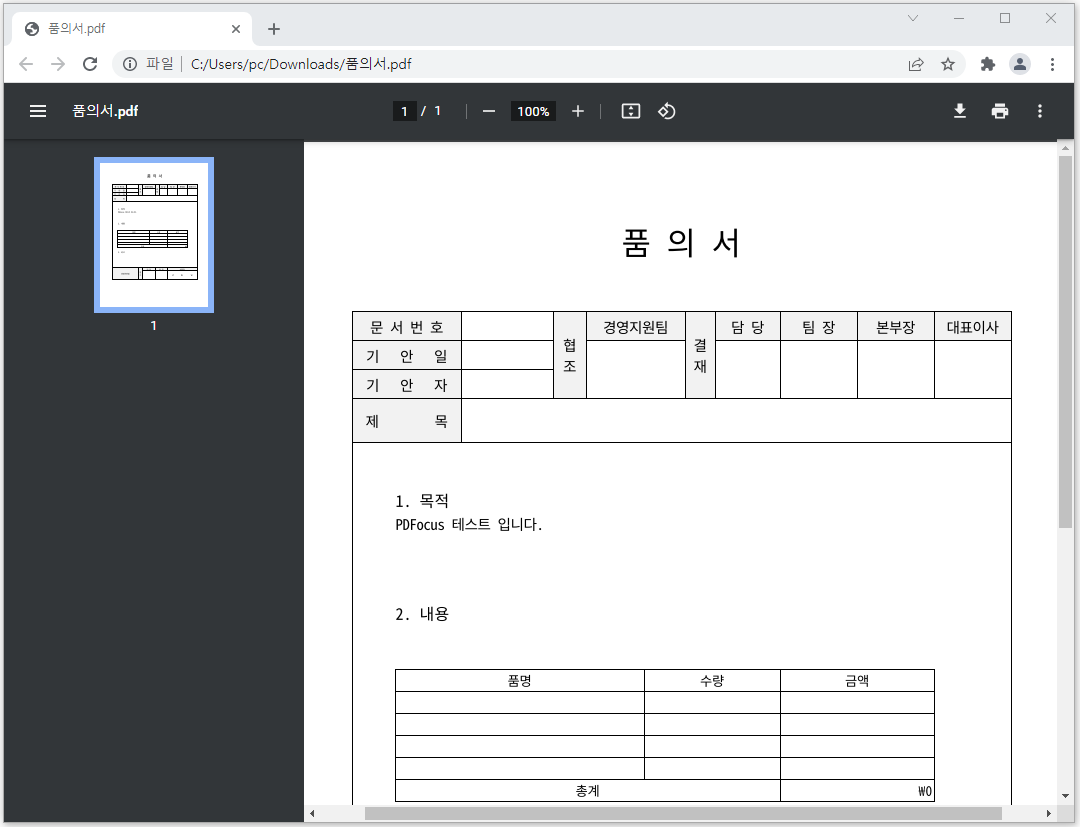The width and height of the screenshot is (1080, 827).
Task: Click the 문 서 번 호 cell
Action: click(x=407, y=327)
